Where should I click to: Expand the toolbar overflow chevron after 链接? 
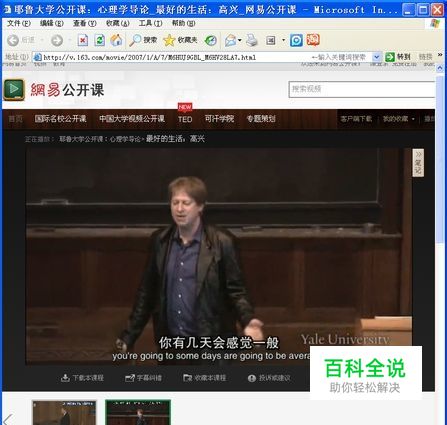coord(440,55)
